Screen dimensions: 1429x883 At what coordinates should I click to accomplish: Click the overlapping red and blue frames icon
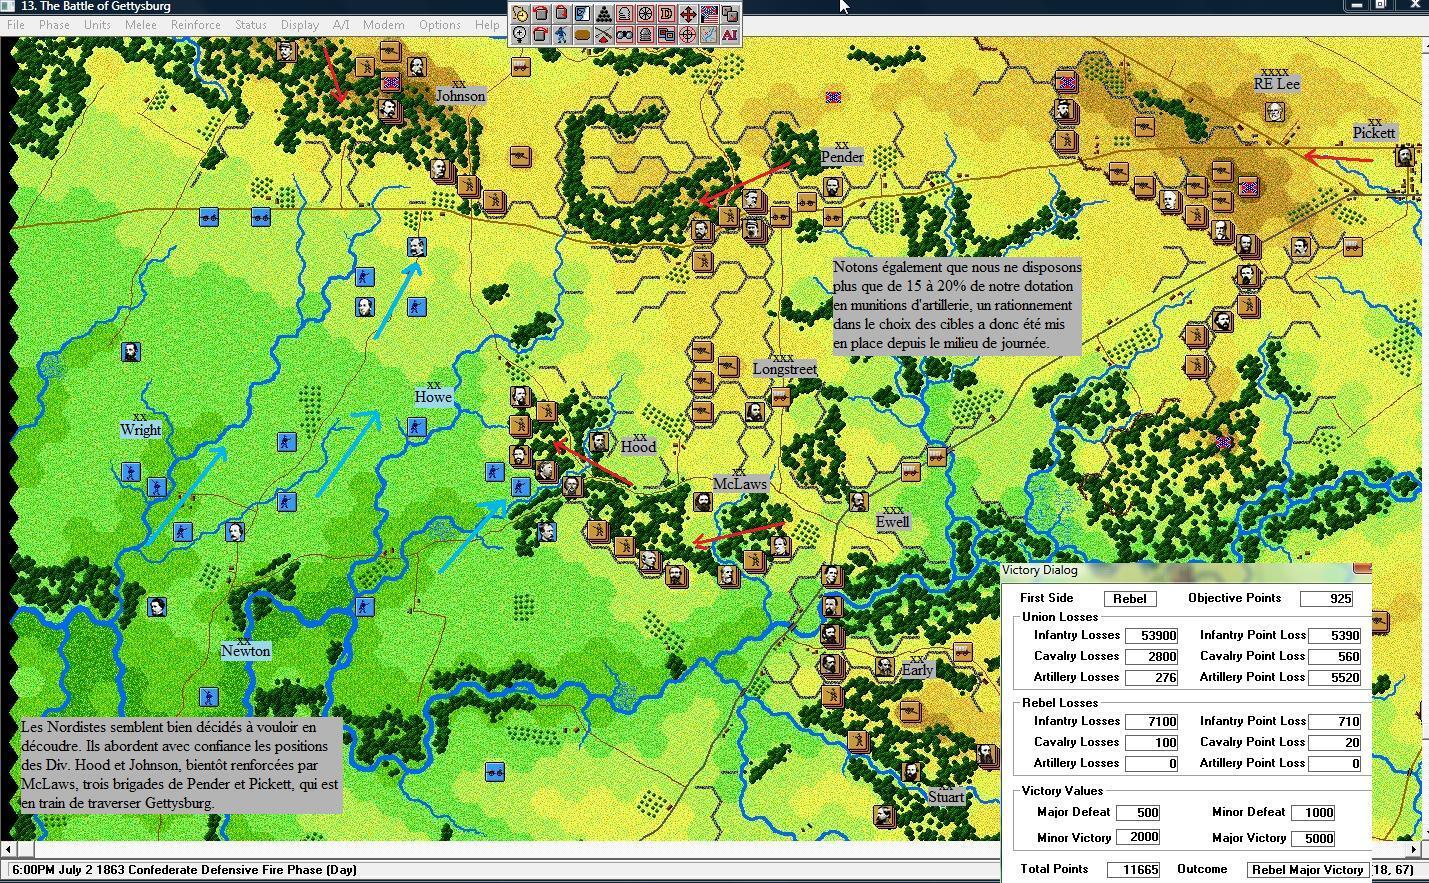pyautogui.click(x=667, y=35)
